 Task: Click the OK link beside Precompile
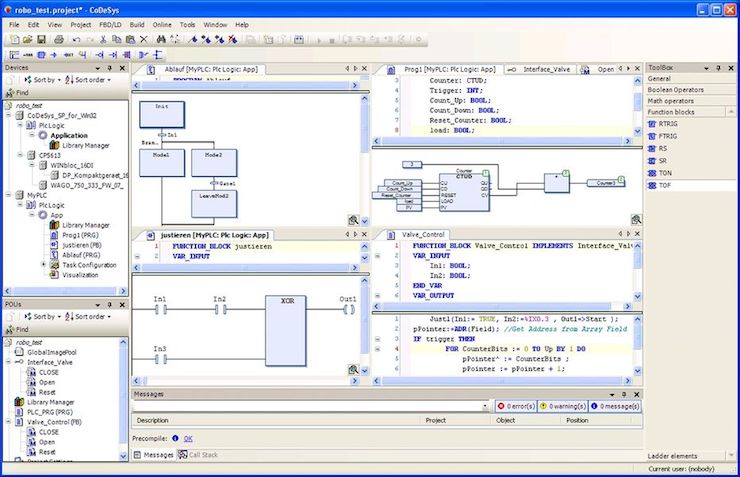pyautogui.click(x=188, y=438)
